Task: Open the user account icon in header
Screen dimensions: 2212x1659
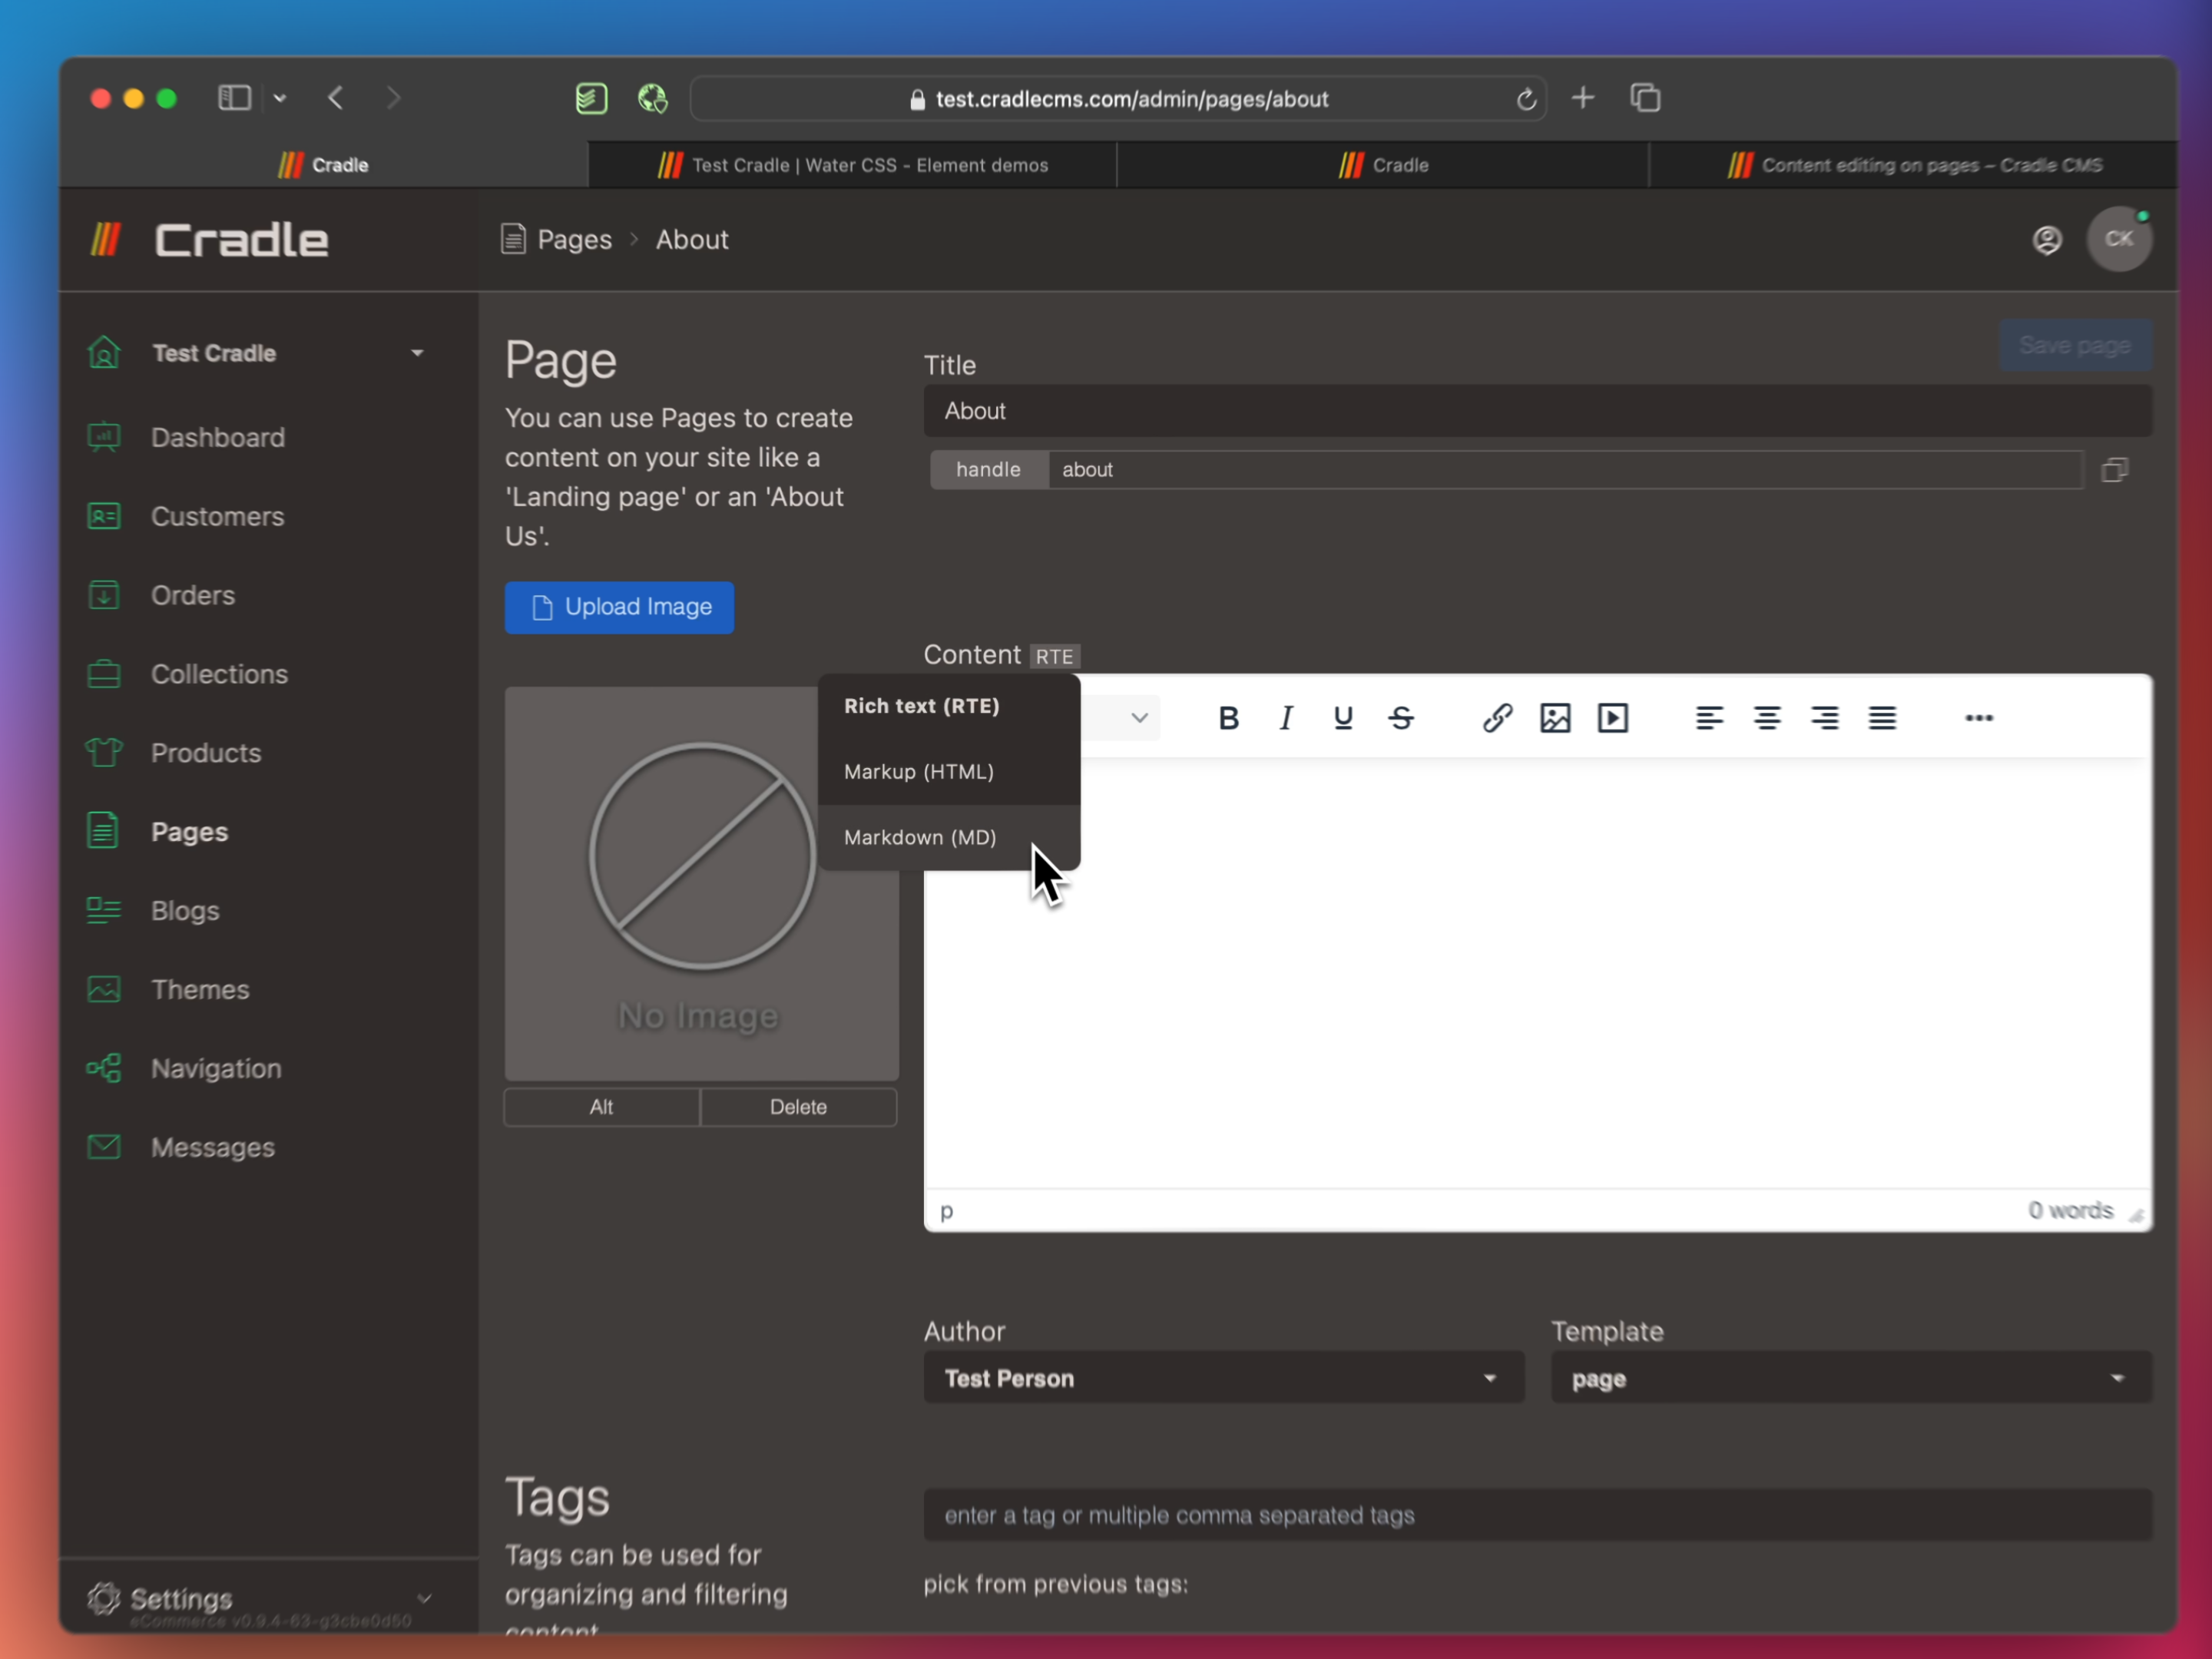Action: click(2047, 240)
